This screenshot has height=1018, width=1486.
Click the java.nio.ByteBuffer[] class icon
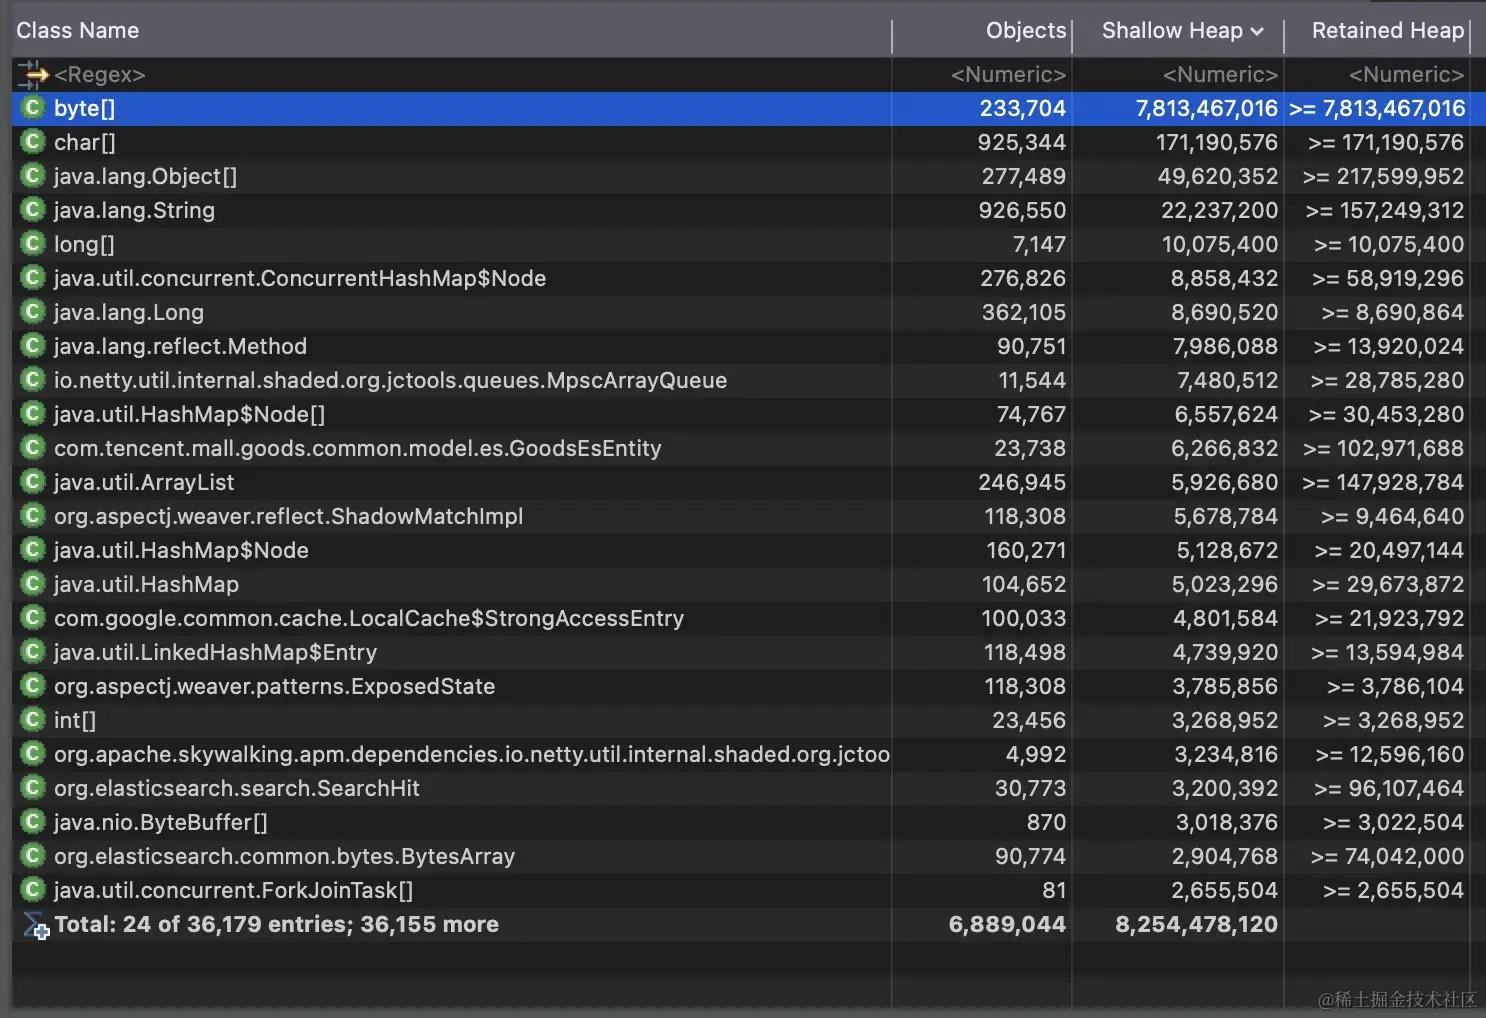tap(33, 822)
